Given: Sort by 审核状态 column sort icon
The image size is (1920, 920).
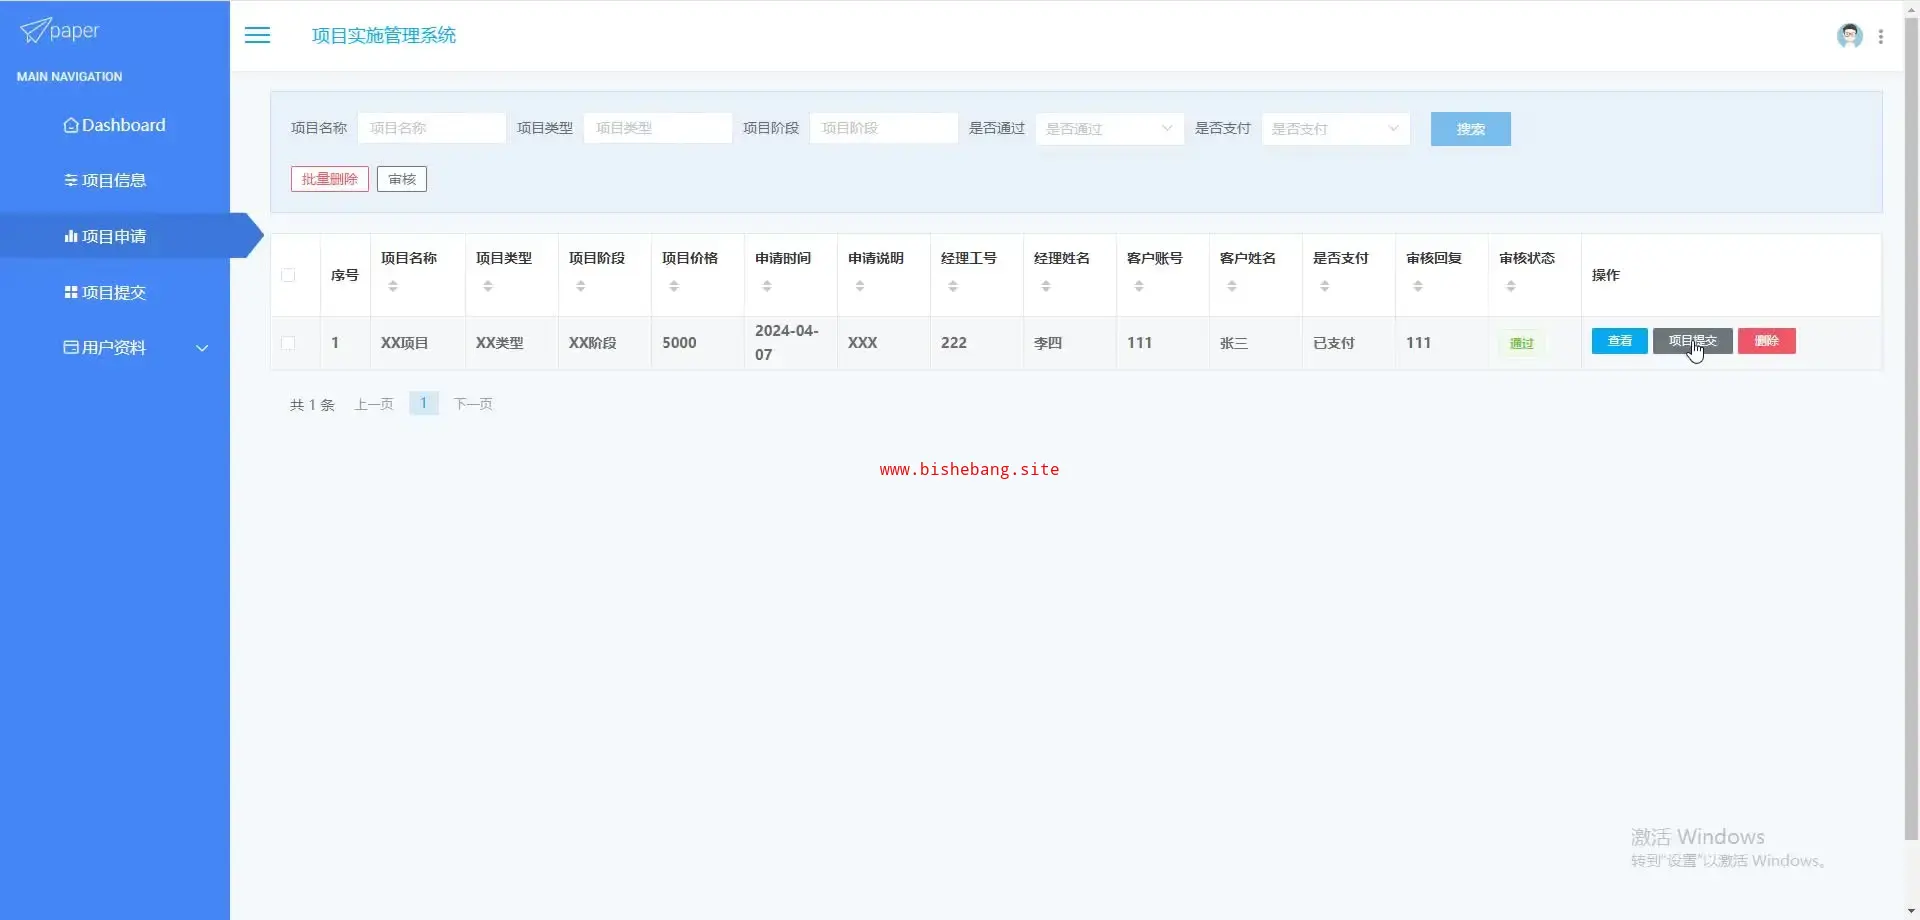Looking at the screenshot, I should (x=1511, y=287).
